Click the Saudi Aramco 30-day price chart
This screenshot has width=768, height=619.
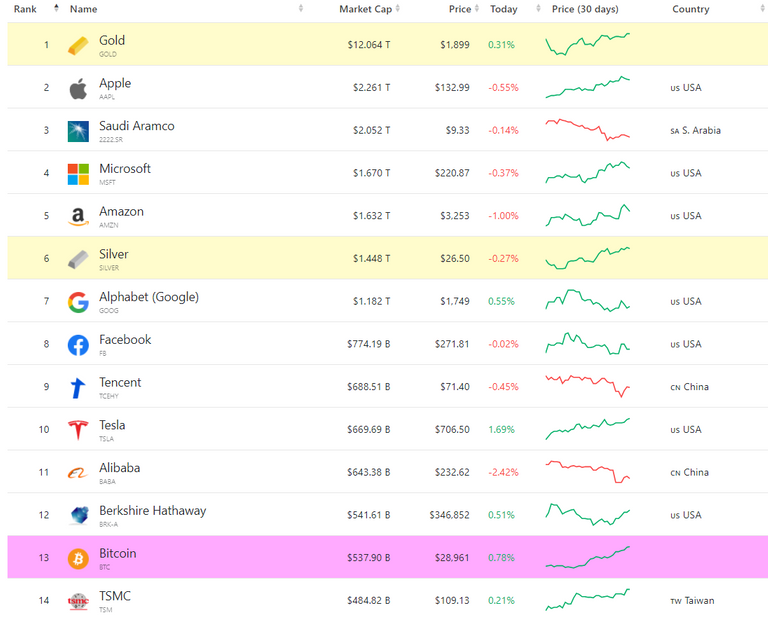[x=588, y=130]
